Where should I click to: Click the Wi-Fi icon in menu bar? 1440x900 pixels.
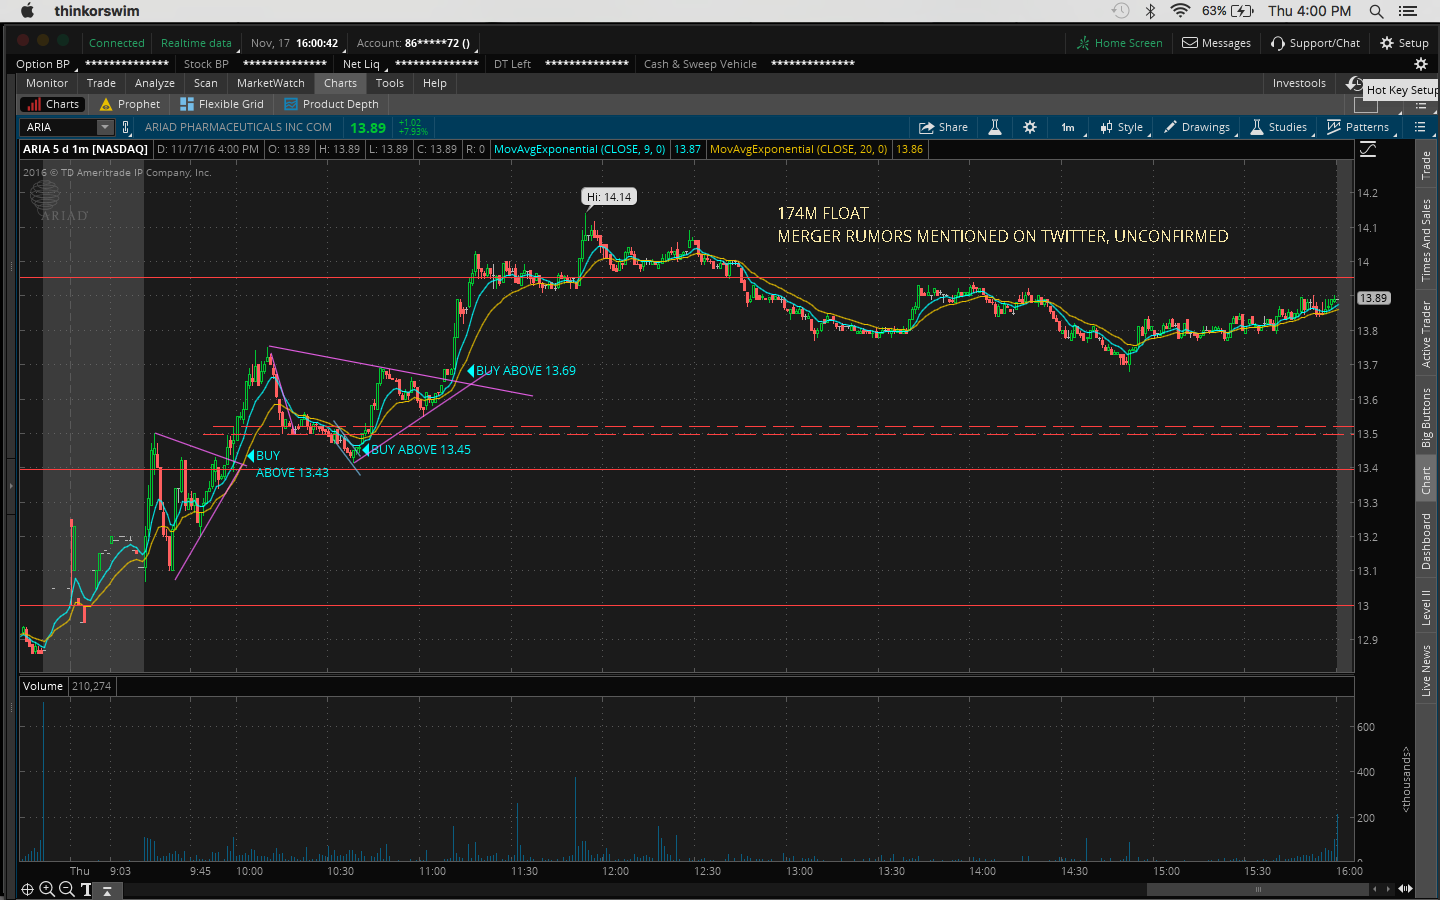click(x=1180, y=11)
